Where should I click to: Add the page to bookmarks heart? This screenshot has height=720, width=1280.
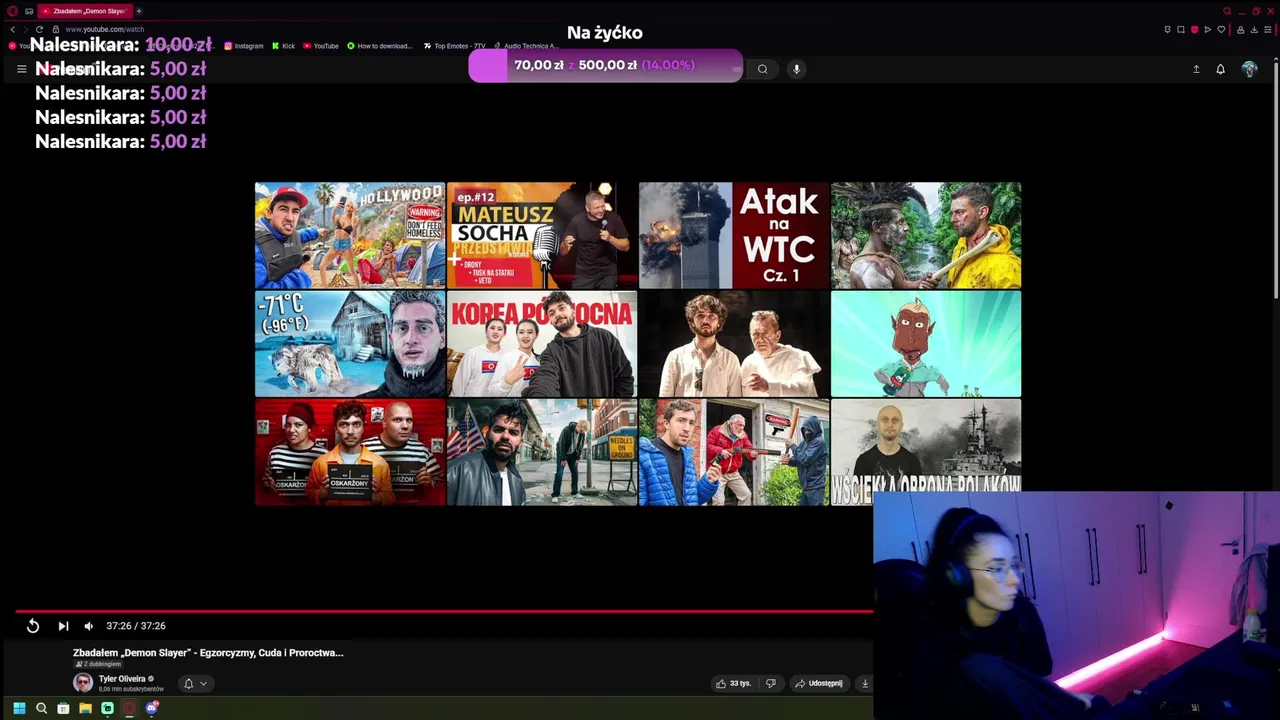[x=1221, y=29]
